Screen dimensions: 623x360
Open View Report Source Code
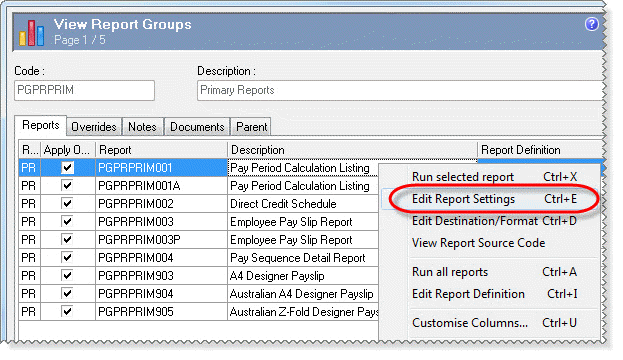(x=490, y=243)
